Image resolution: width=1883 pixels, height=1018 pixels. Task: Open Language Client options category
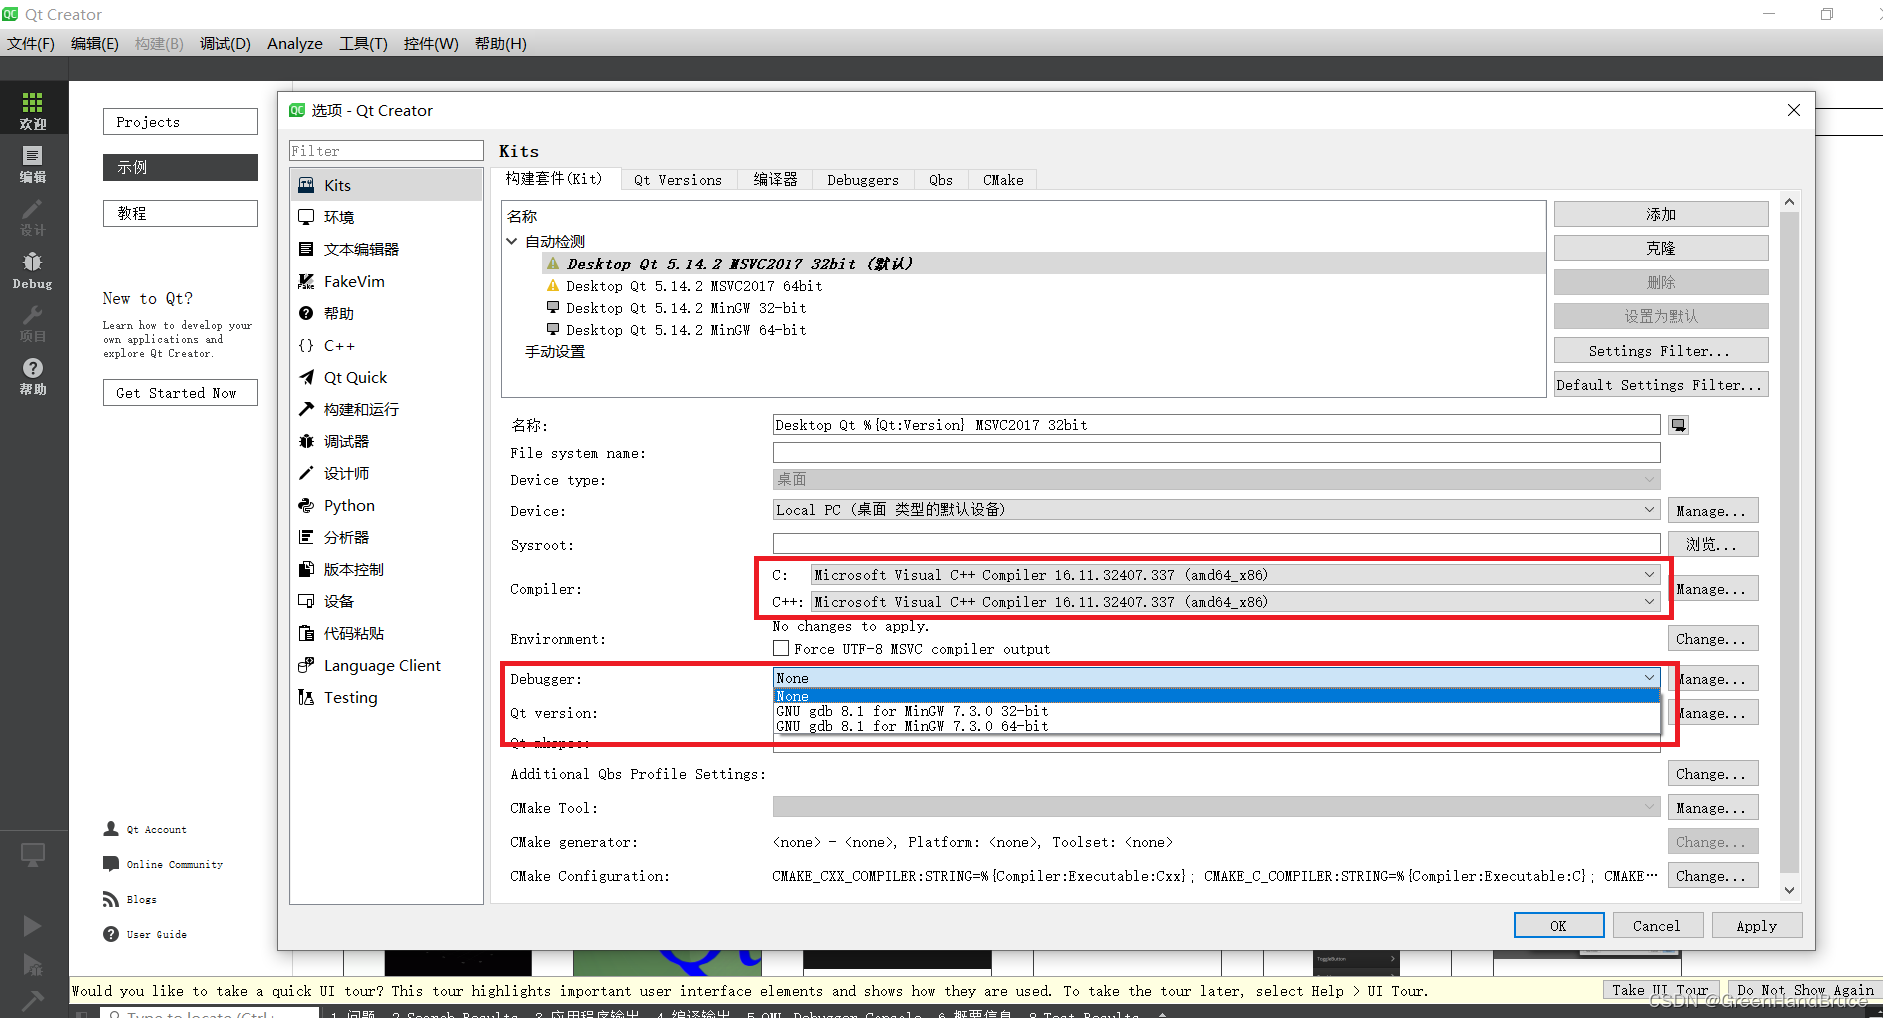click(x=386, y=665)
